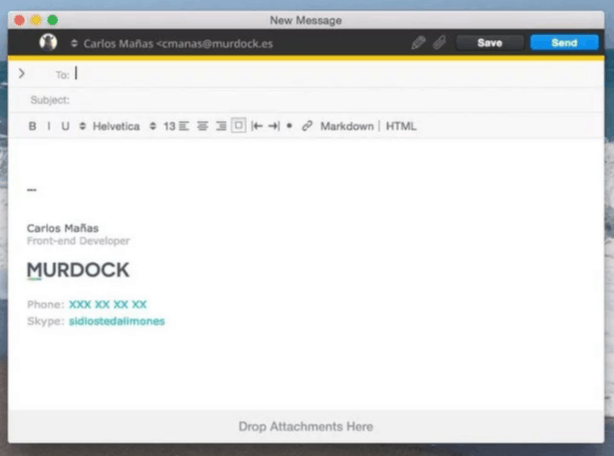Click the Front-end Developer text

point(78,241)
